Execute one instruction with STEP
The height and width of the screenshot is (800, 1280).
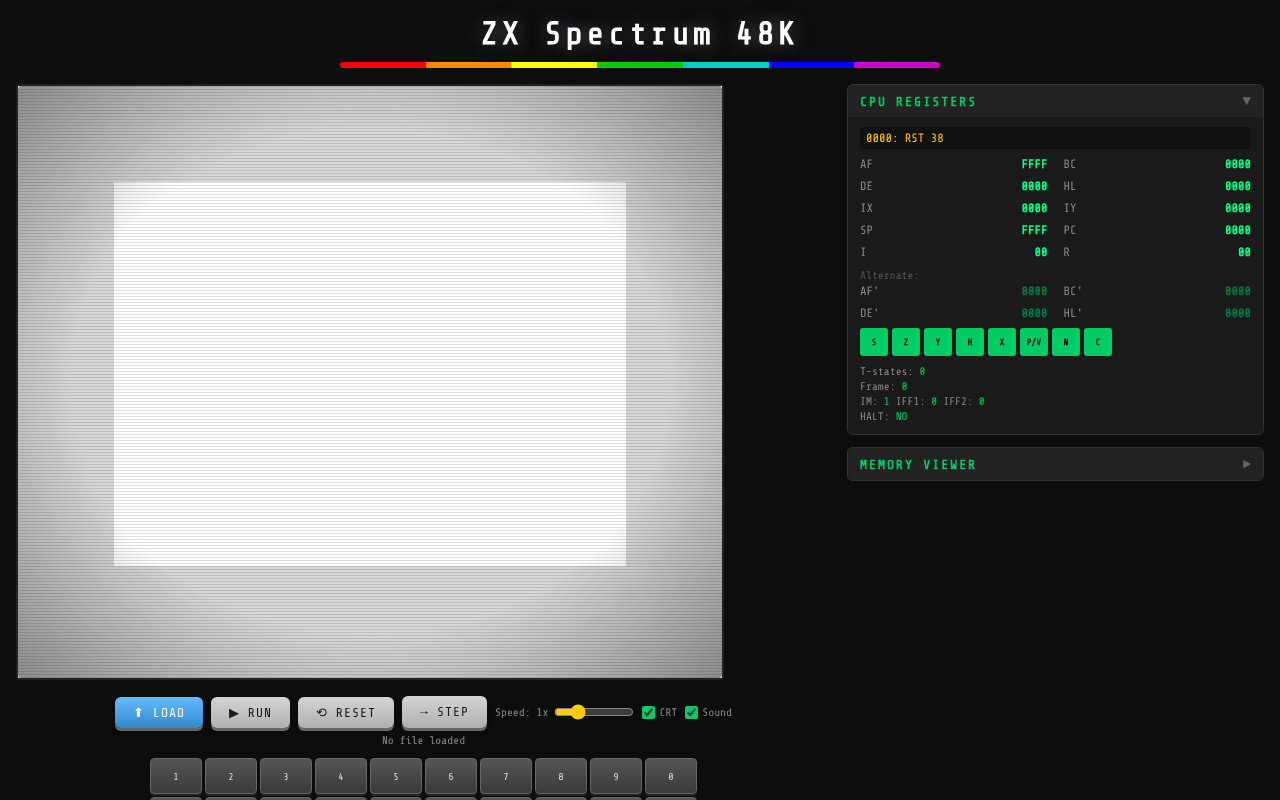click(x=444, y=712)
